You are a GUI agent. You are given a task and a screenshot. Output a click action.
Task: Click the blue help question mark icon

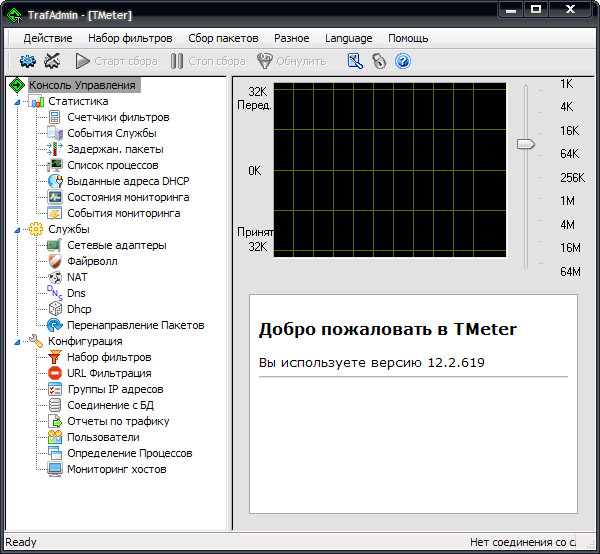click(403, 61)
